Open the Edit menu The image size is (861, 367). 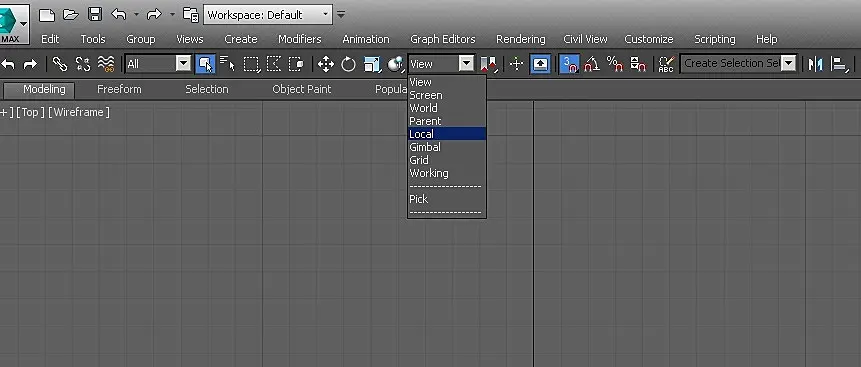pos(50,39)
